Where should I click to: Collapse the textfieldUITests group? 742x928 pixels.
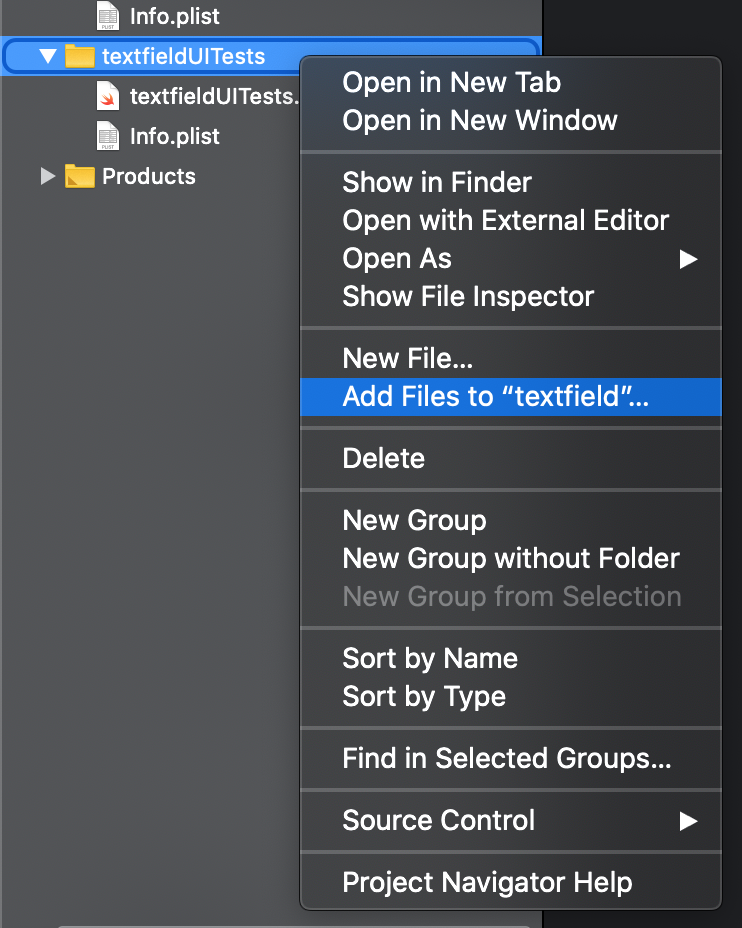coord(48,56)
